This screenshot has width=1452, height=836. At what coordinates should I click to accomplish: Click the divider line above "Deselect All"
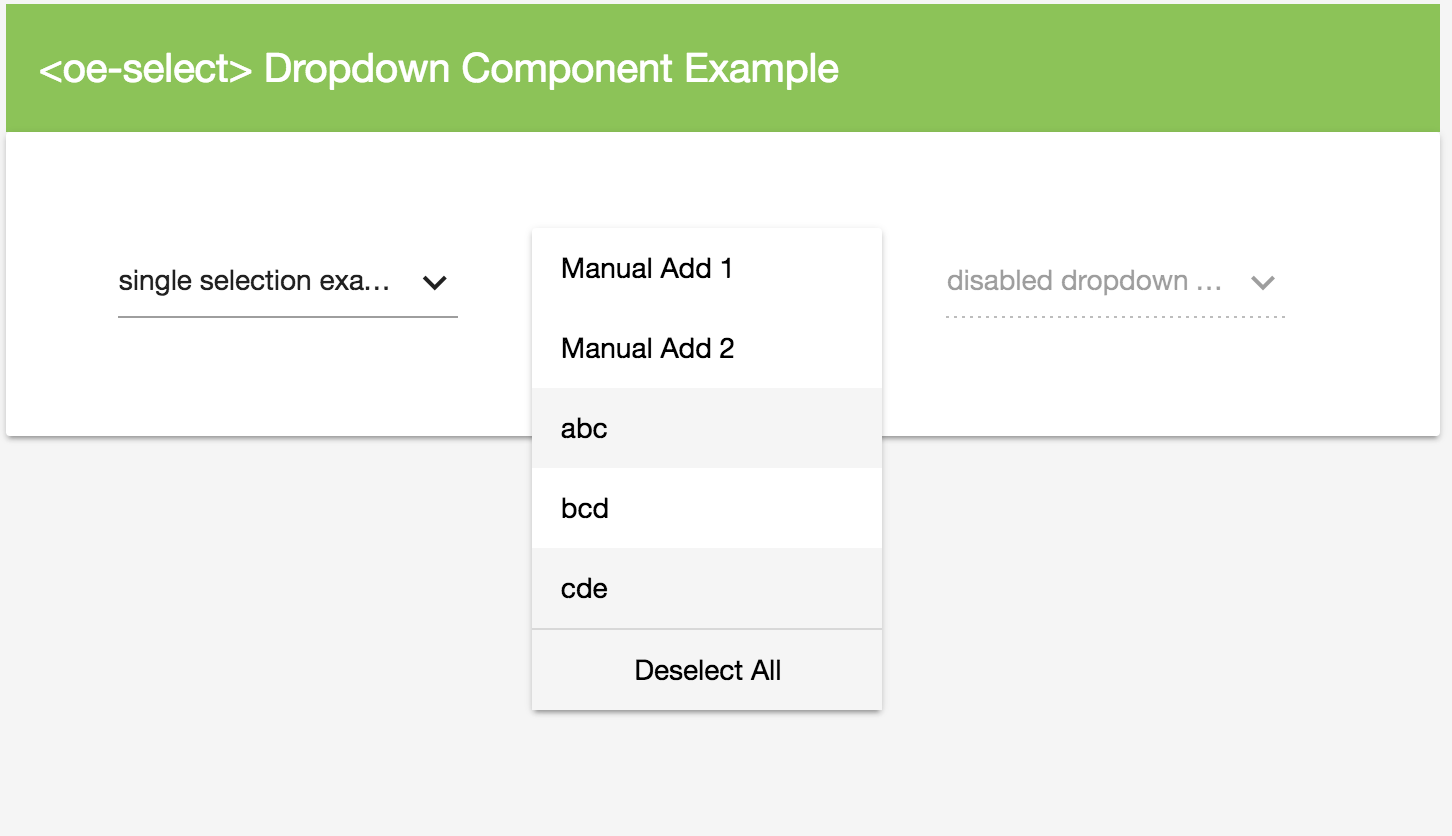707,629
